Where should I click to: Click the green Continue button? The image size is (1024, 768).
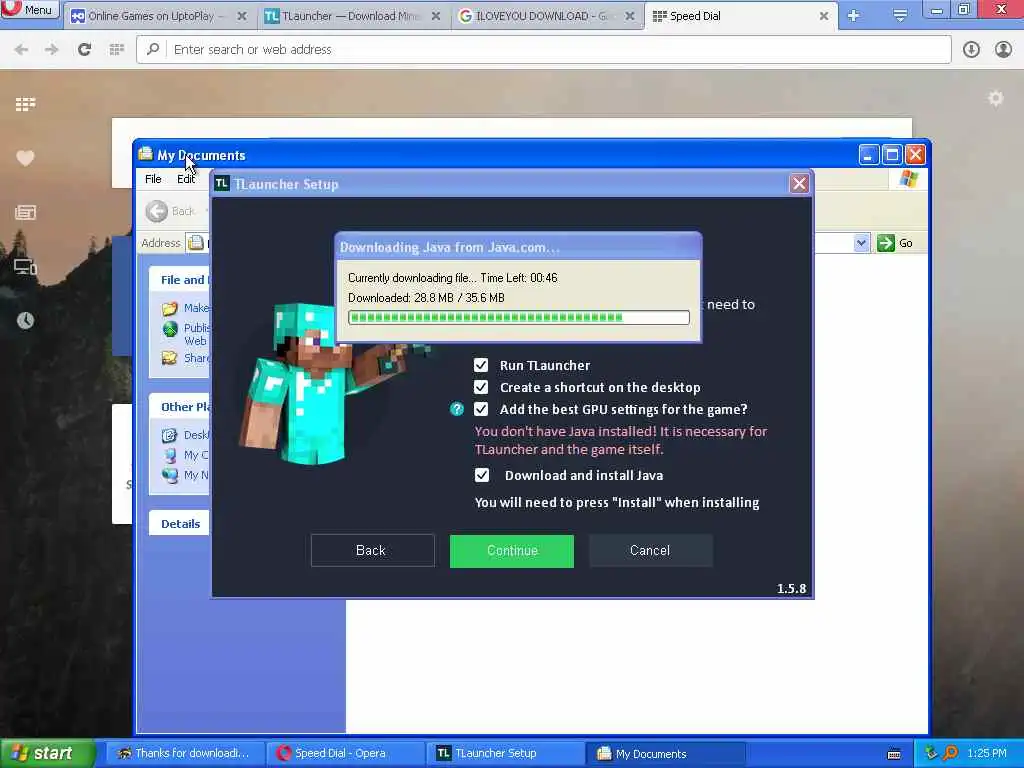click(512, 551)
